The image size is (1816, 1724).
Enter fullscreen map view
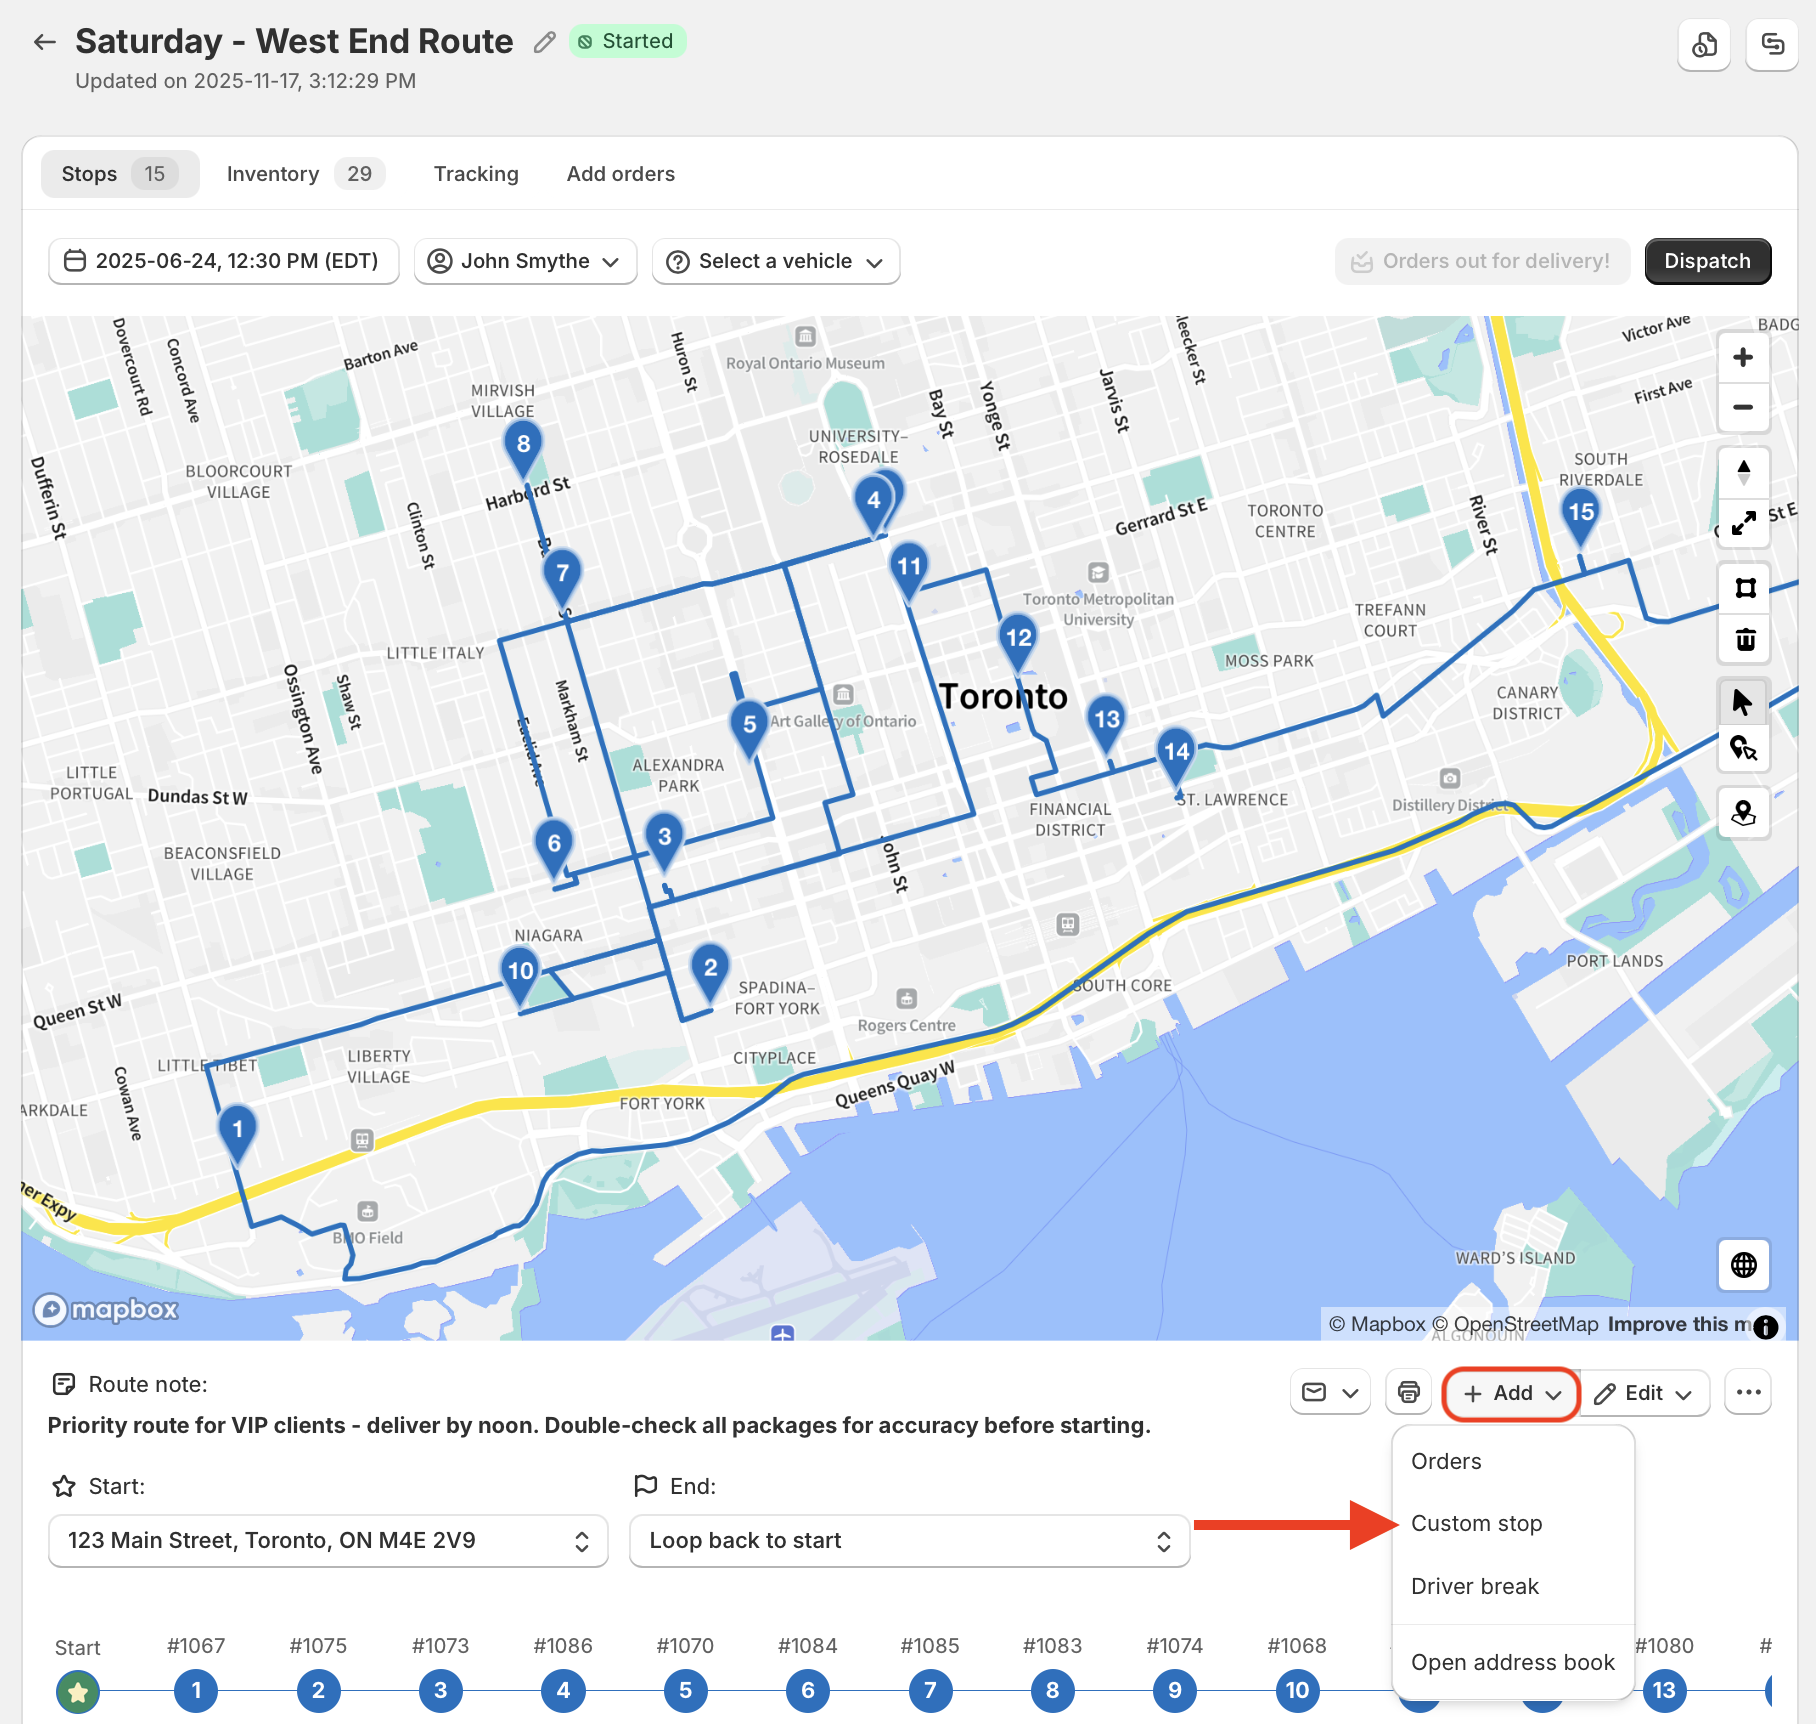click(1743, 523)
